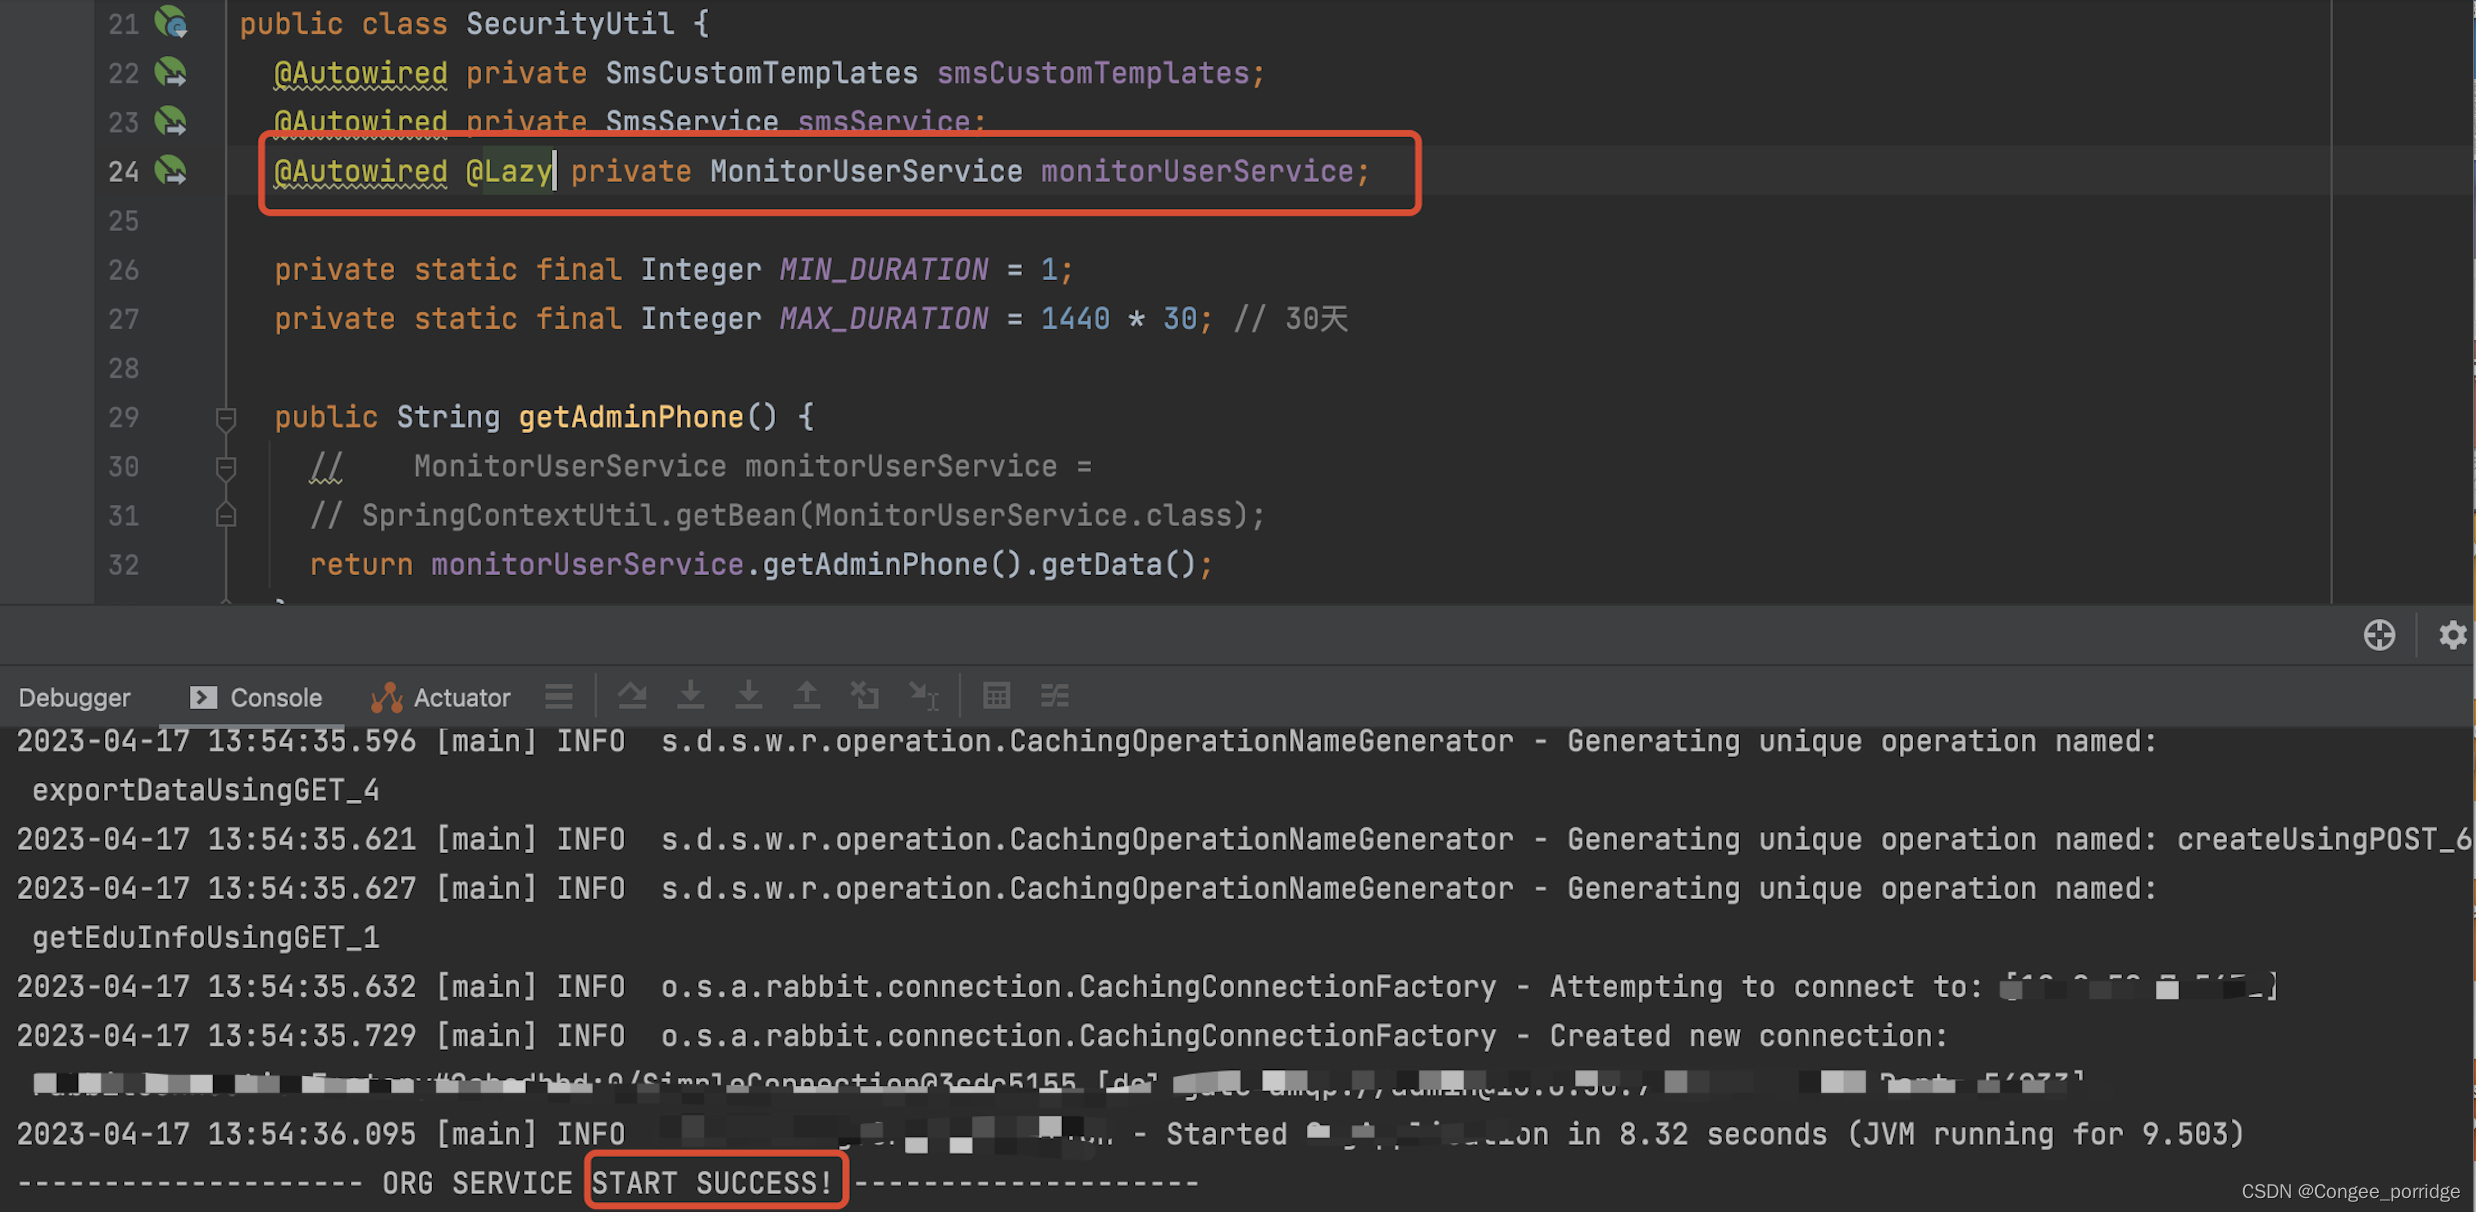The width and height of the screenshot is (2476, 1212).
Task: Click the SpringContextUtil.getBean comment on line 31
Action: tap(787, 516)
